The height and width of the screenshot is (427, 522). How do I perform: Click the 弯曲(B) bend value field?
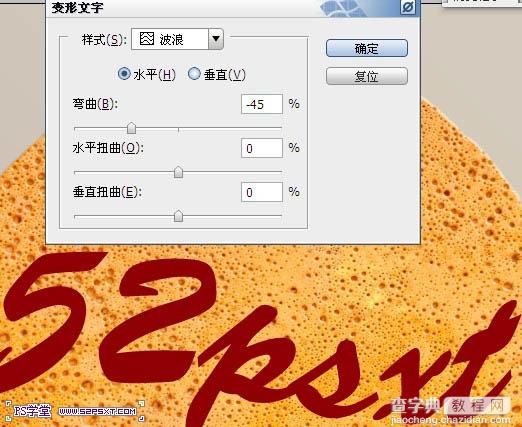click(262, 104)
